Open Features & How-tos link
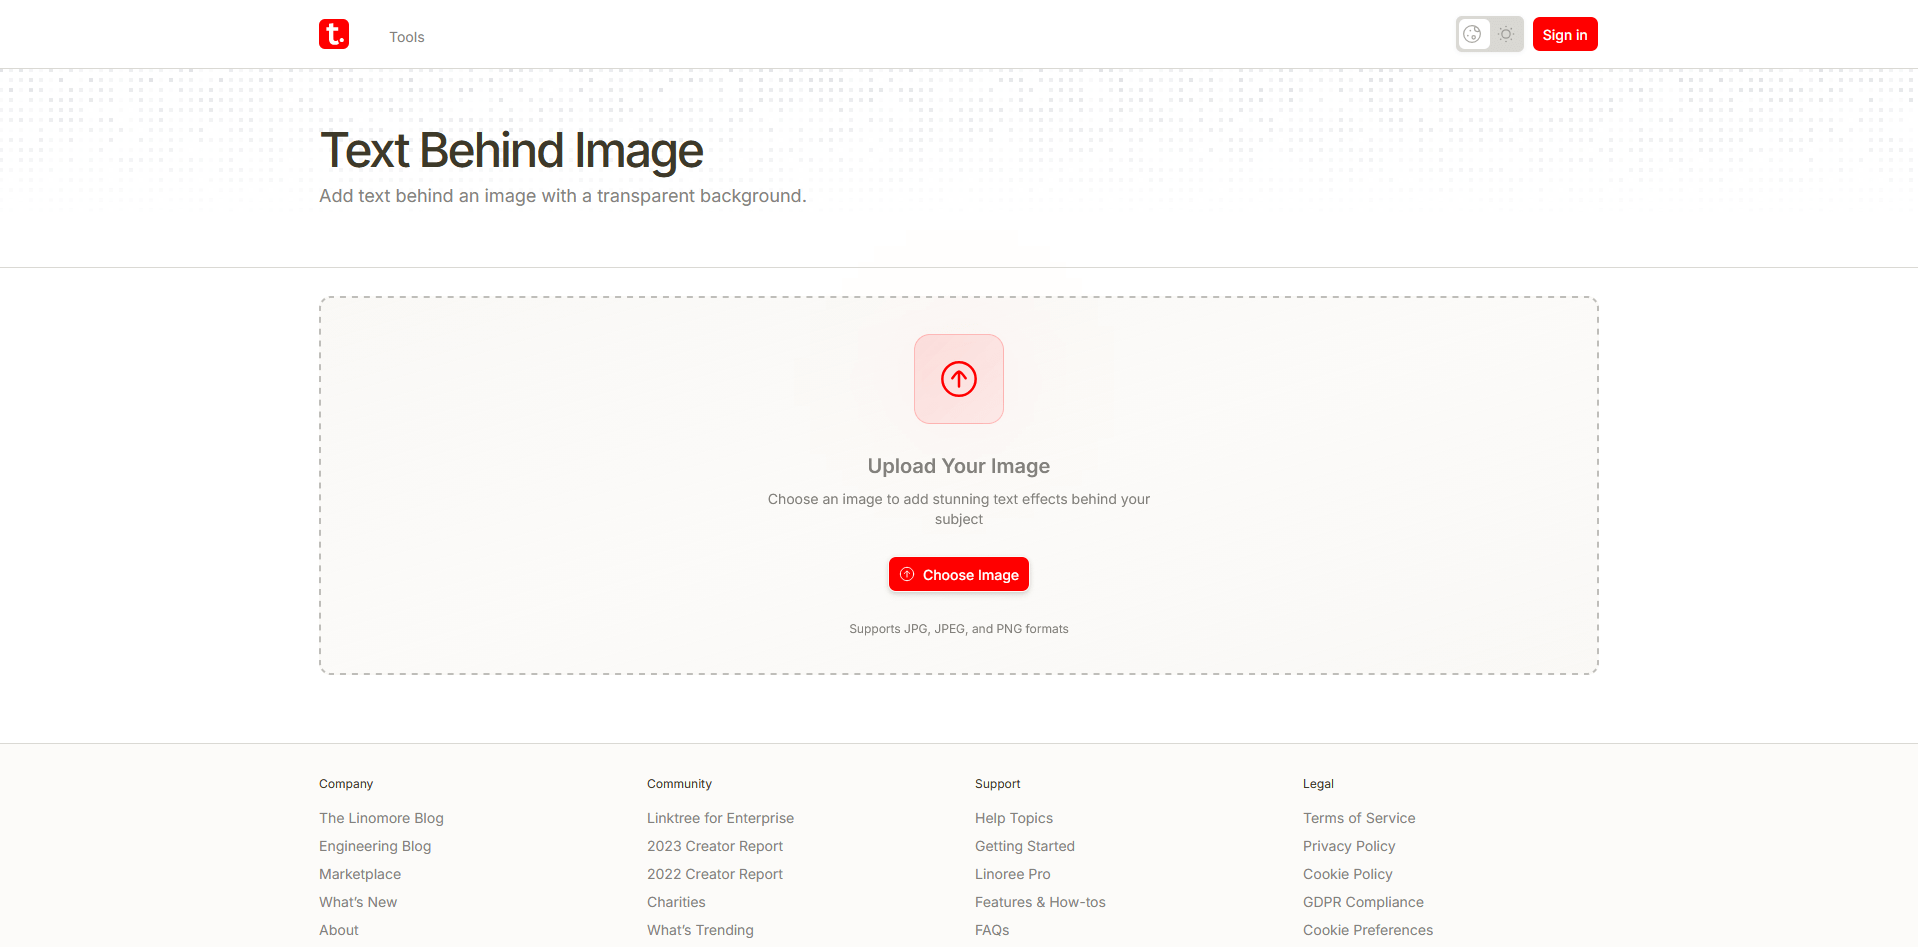The image size is (1918, 947). pos(1040,902)
